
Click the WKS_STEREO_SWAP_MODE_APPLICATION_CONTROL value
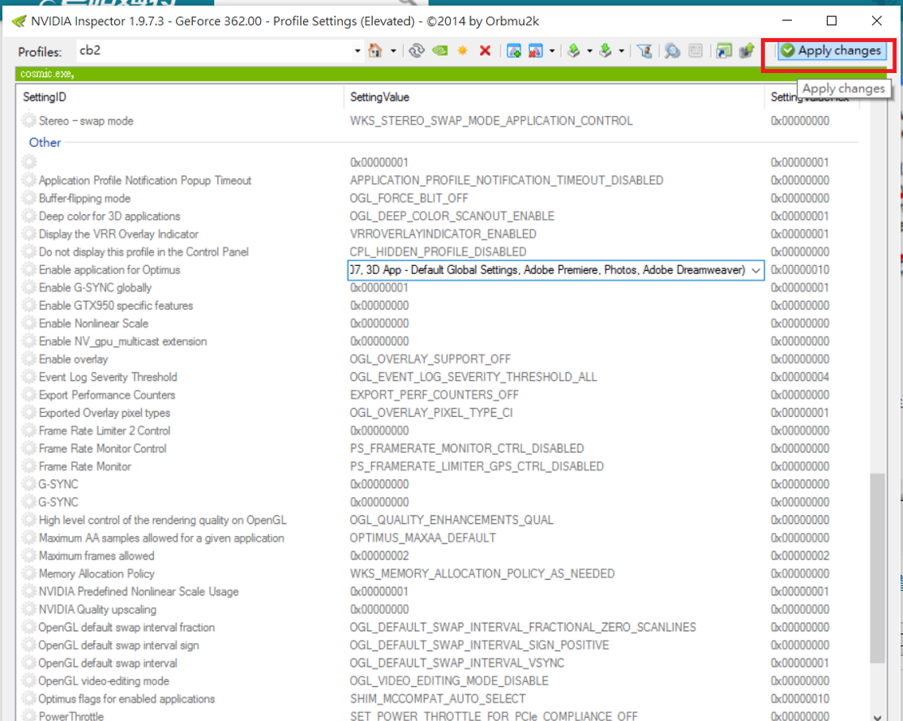point(491,120)
